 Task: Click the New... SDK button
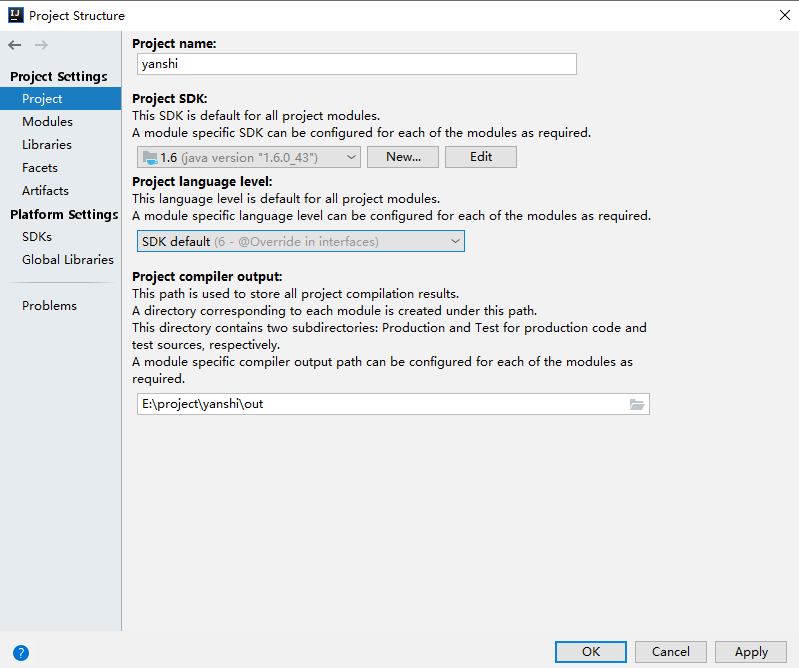[403, 157]
